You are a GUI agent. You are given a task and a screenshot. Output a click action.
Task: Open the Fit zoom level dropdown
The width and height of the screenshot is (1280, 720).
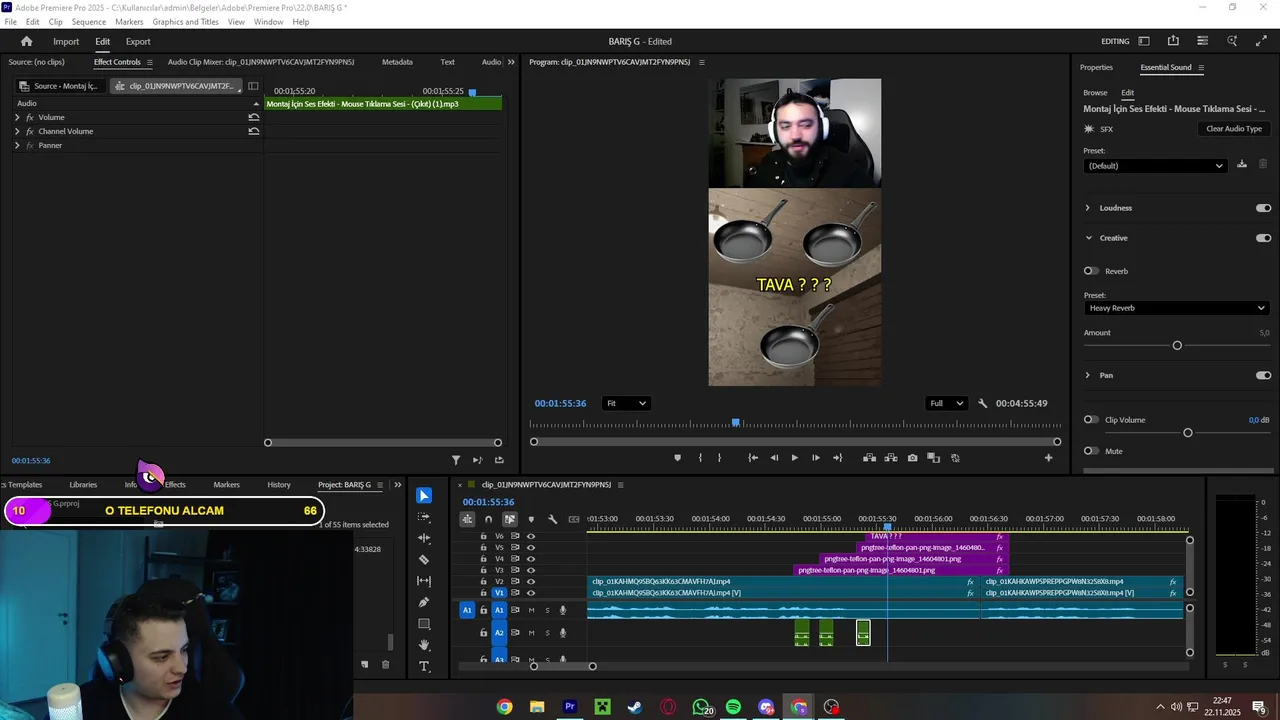point(626,404)
